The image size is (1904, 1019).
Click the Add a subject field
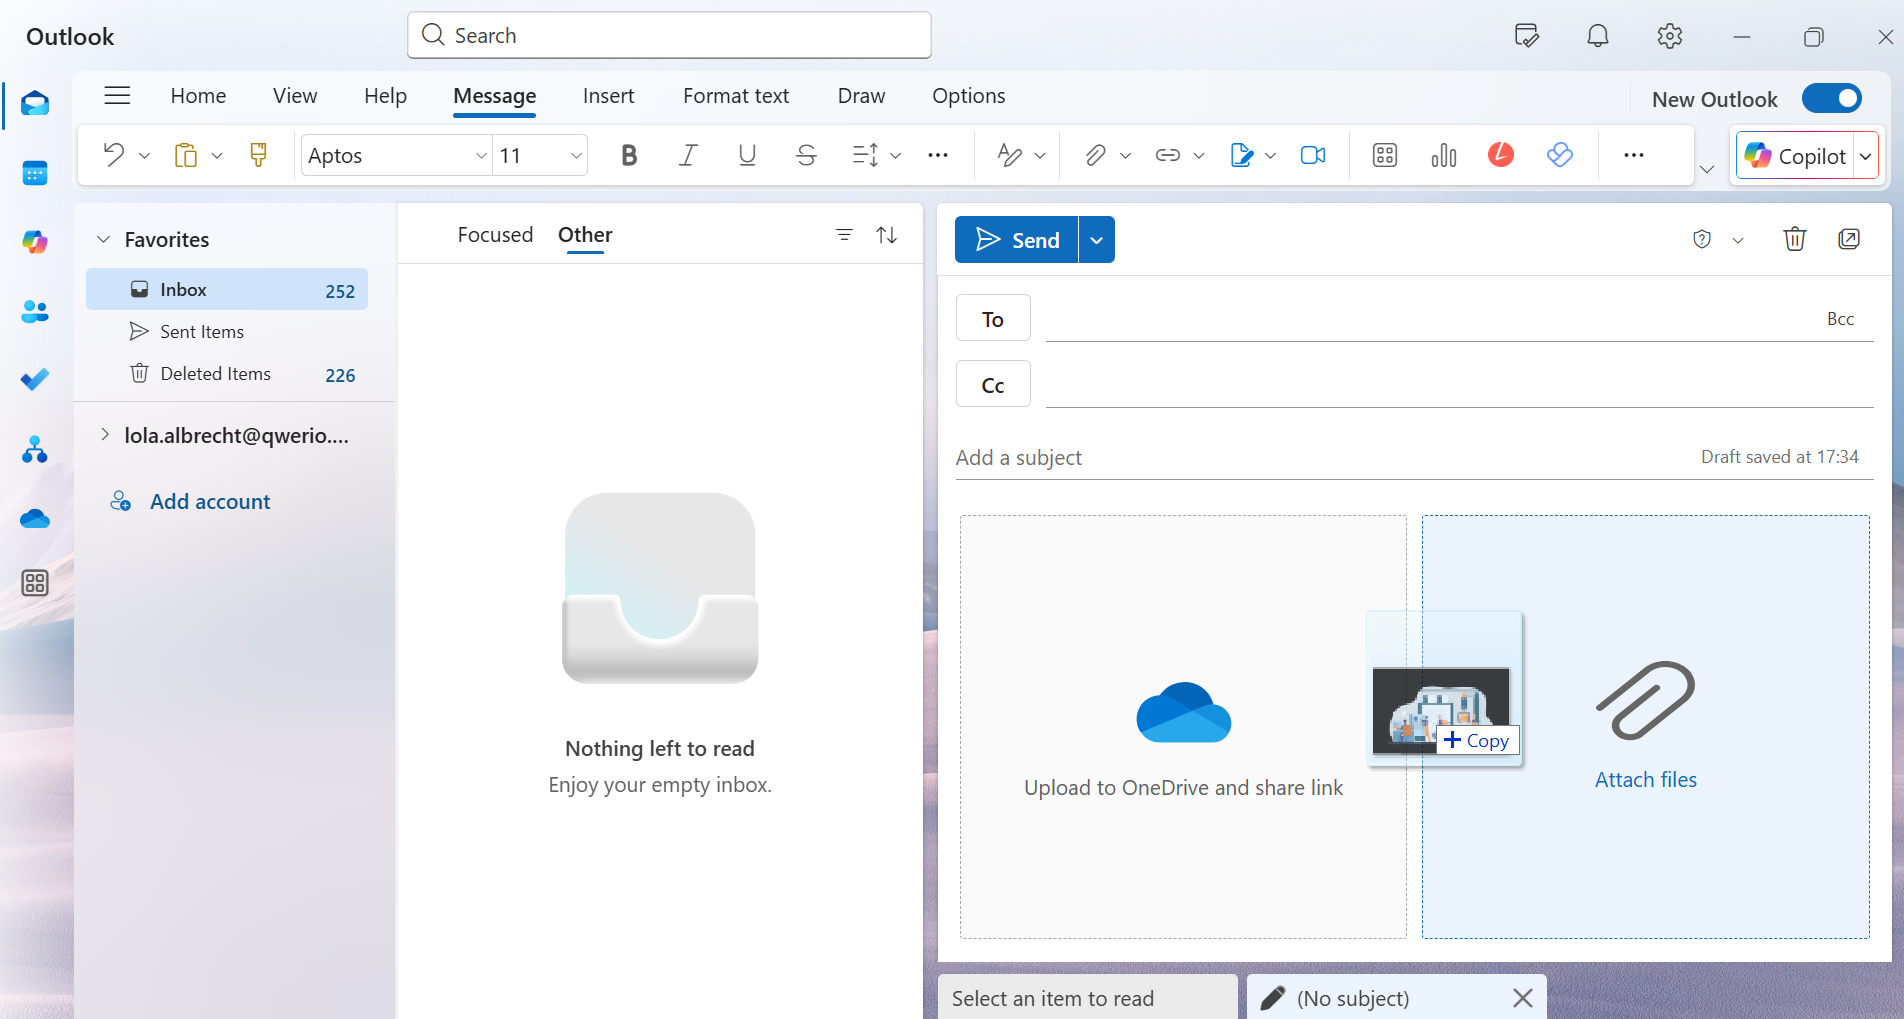pos(1320,457)
